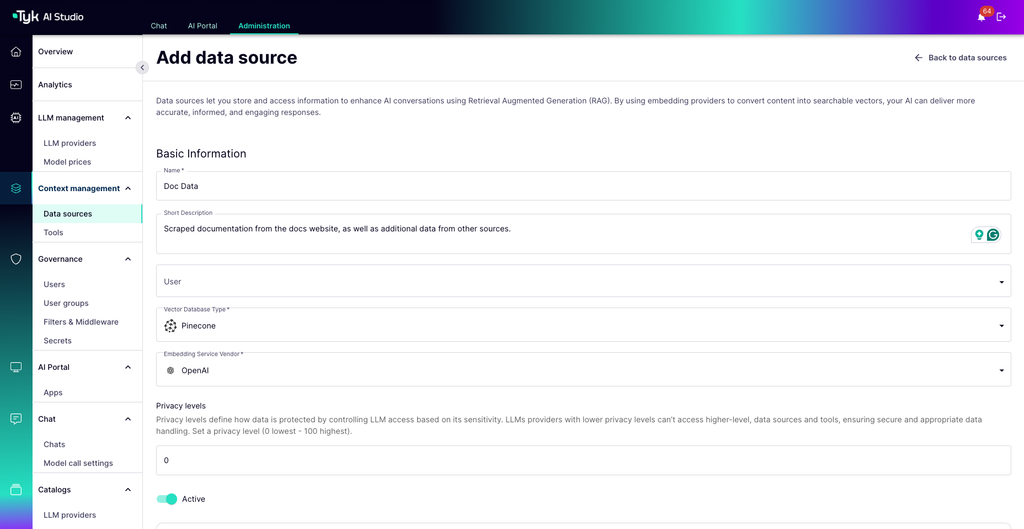This screenshot has height=529, width=1024.
Task: Switch to the Chat tab
Action: (159, 26)
